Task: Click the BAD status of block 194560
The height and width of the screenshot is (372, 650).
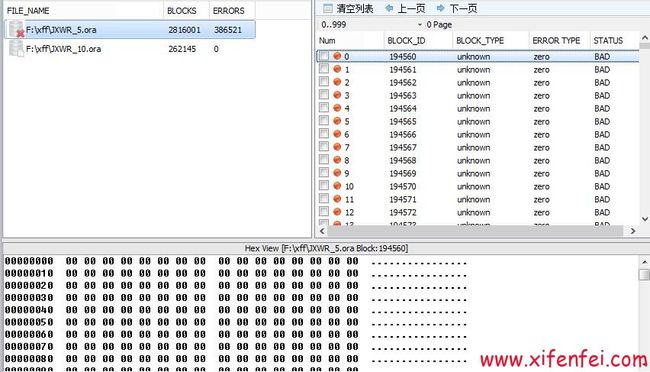Action: (602, 56)
